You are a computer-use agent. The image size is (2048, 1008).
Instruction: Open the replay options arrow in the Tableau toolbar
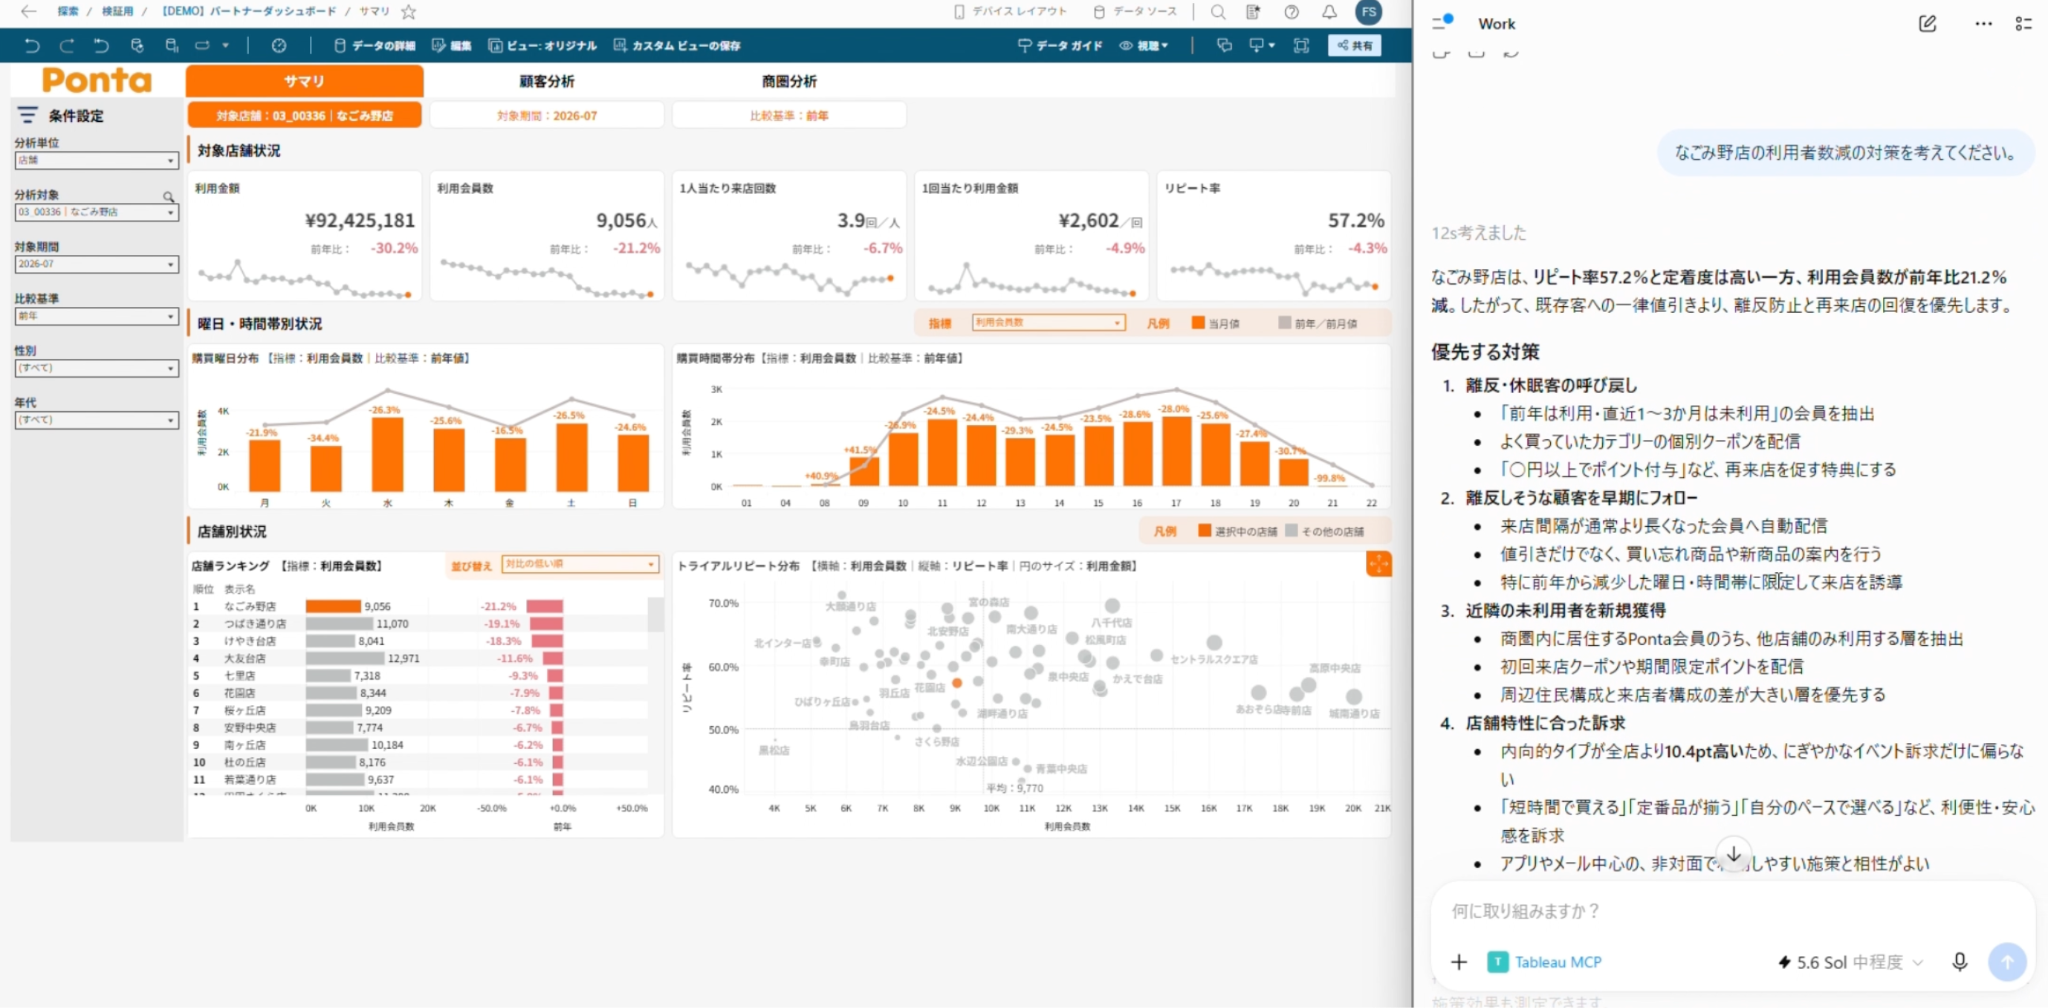[x=225, y=45]
